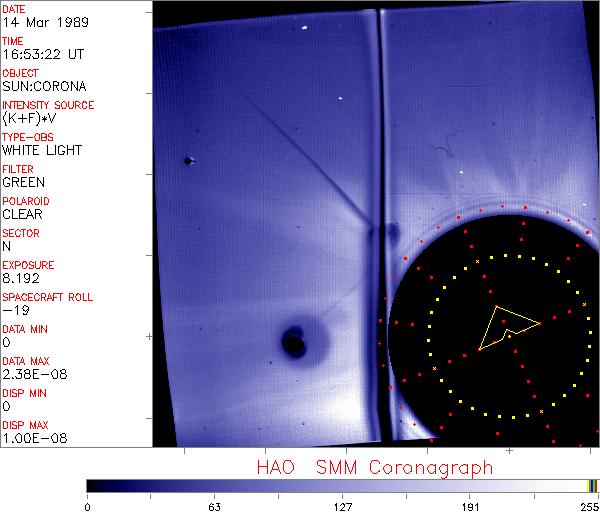The width and height of the screenshot is (600, 512).
Task: Click the WHITE LIGHT observation type
Action: 41,150
